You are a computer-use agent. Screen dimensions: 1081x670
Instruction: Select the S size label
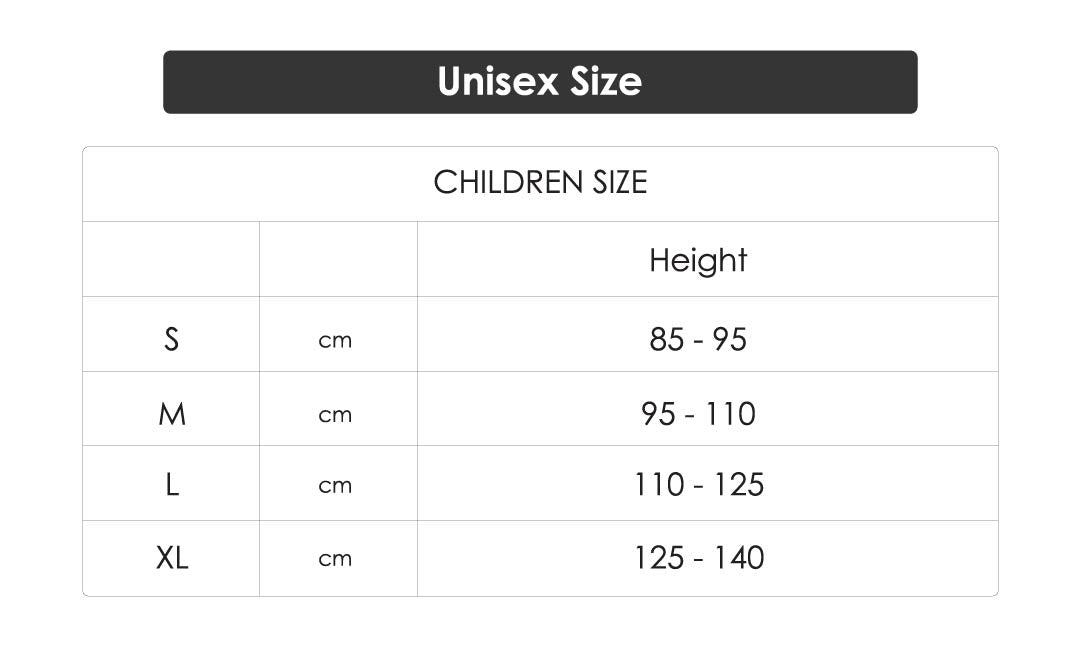point(172,339)
